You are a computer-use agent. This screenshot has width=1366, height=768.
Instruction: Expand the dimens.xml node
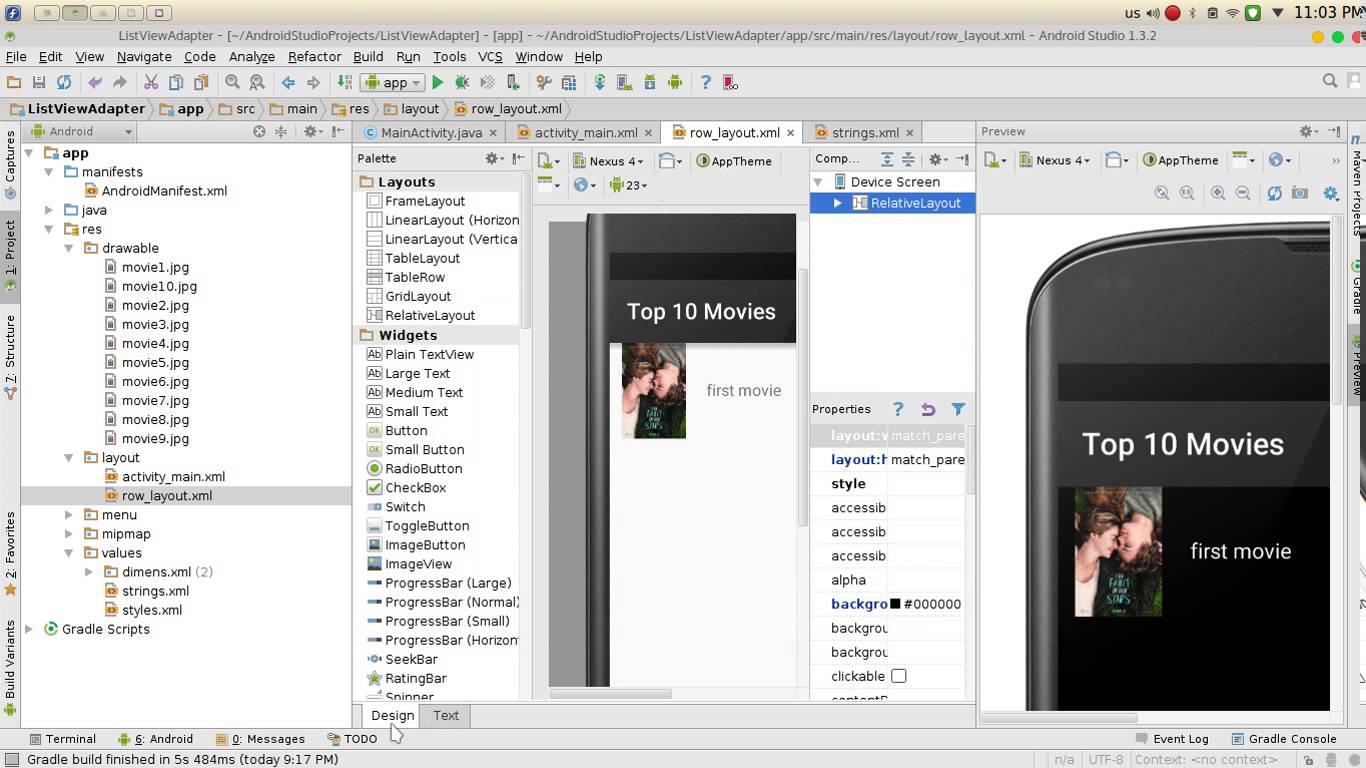89,572
